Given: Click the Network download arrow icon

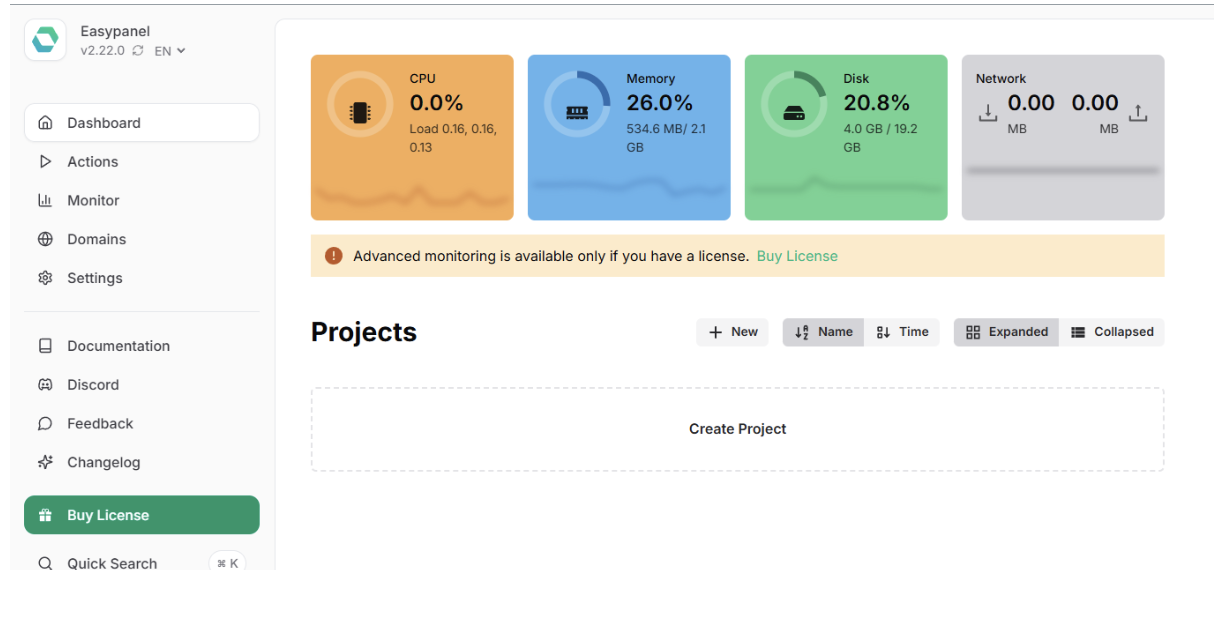Looking at the screenshot, I should click(x=987, y=113).
